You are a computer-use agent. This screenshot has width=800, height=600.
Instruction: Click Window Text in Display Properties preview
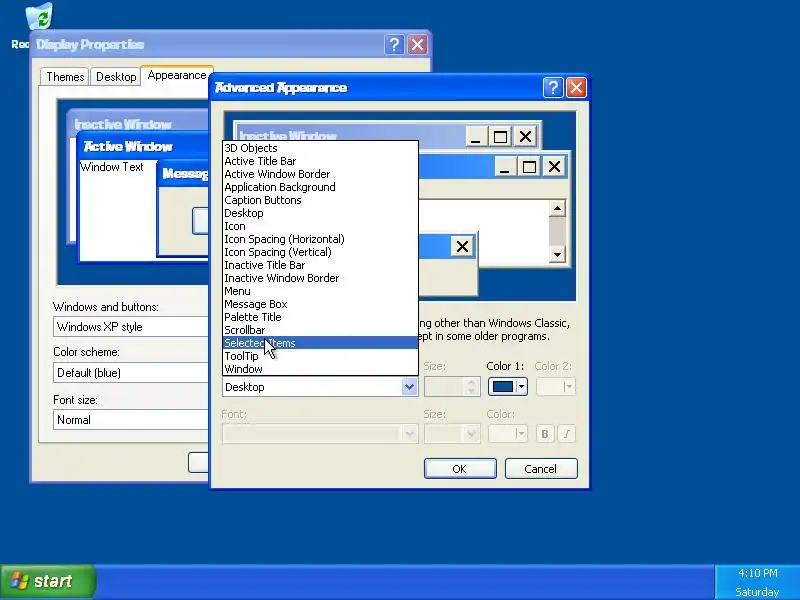112,167
